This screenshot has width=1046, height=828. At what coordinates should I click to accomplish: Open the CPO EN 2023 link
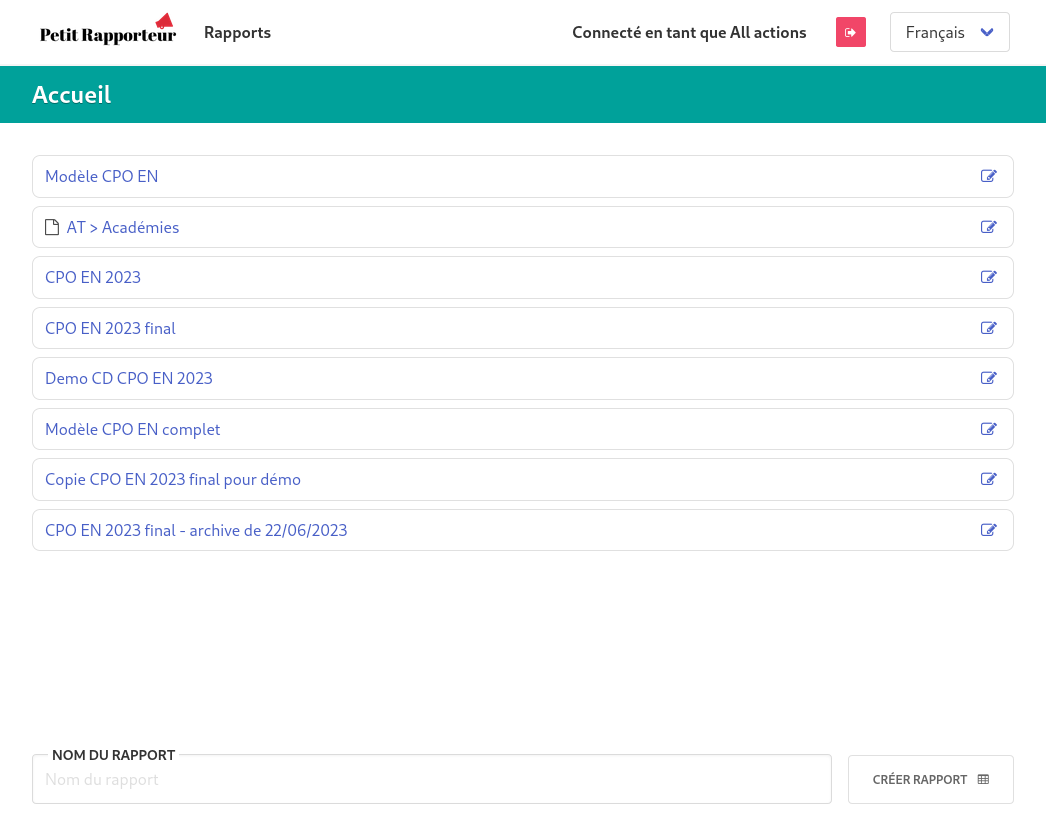pyautogui.click(x=93, y=278)
